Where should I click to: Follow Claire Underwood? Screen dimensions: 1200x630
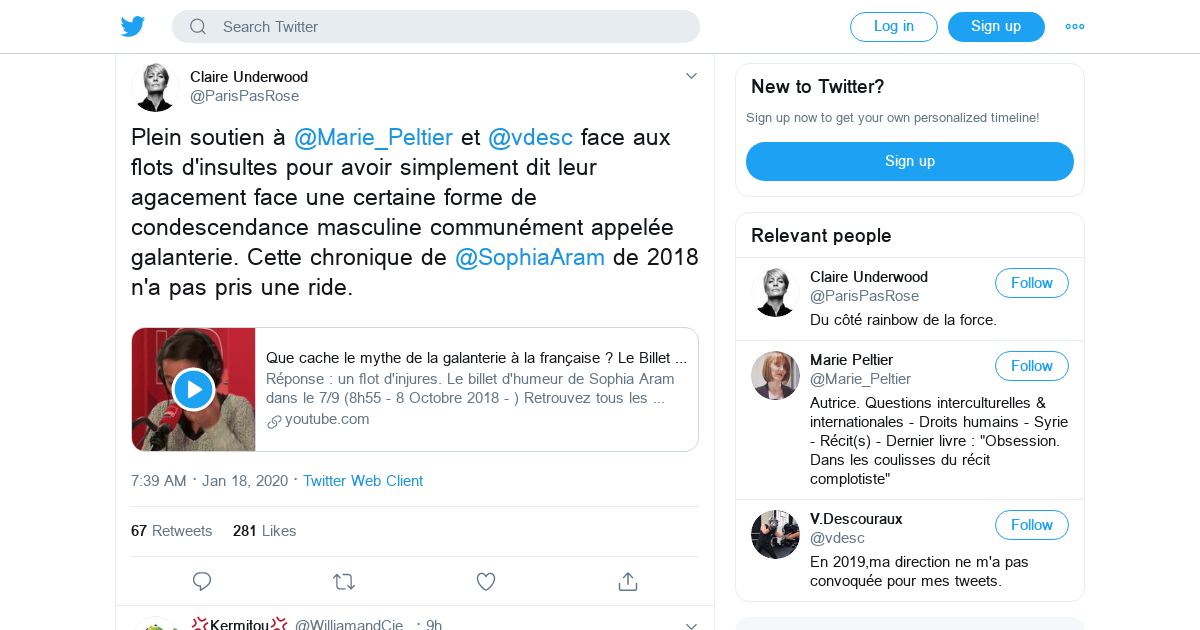1031,283
